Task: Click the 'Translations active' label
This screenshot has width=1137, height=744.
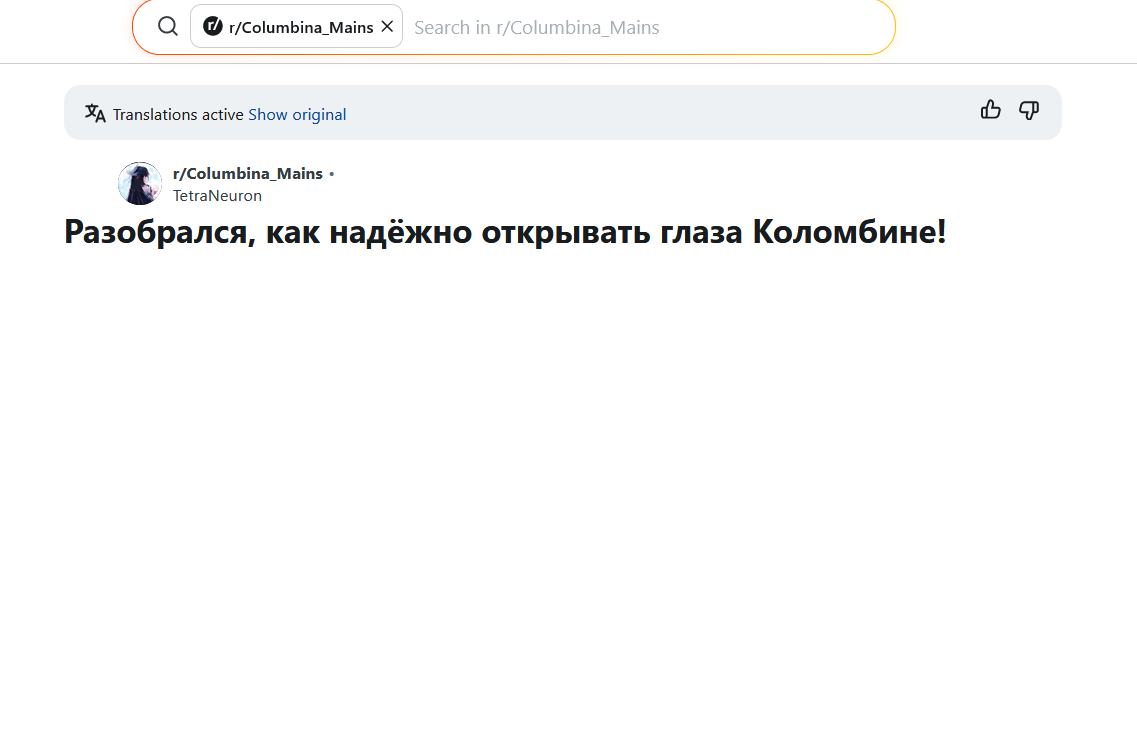Action: point(178,114)
